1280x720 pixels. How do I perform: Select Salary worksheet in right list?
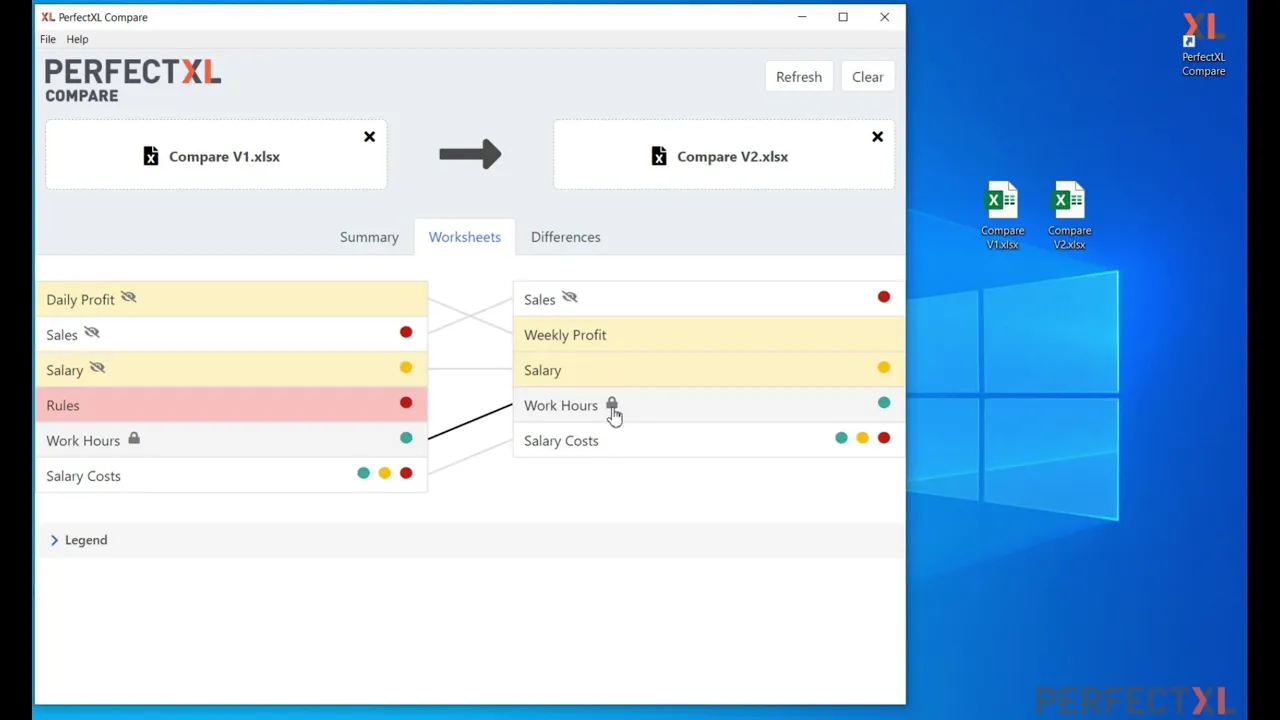click(709, 369)
